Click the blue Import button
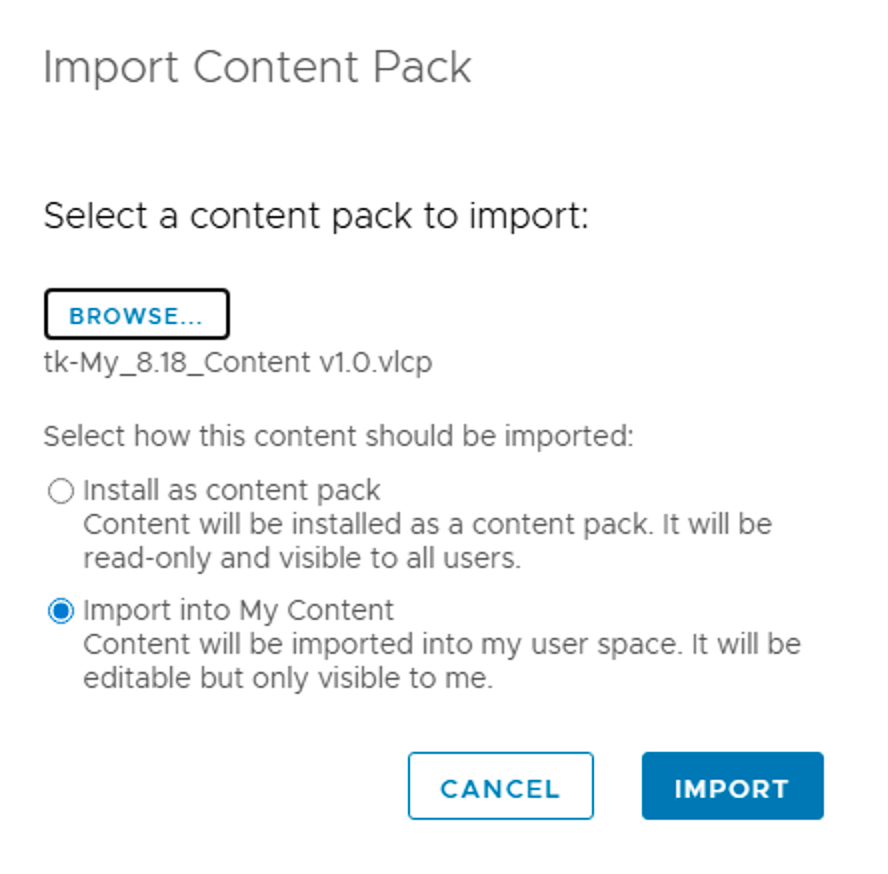Viewport: 888px width, 874px height. tap(732, 787)
